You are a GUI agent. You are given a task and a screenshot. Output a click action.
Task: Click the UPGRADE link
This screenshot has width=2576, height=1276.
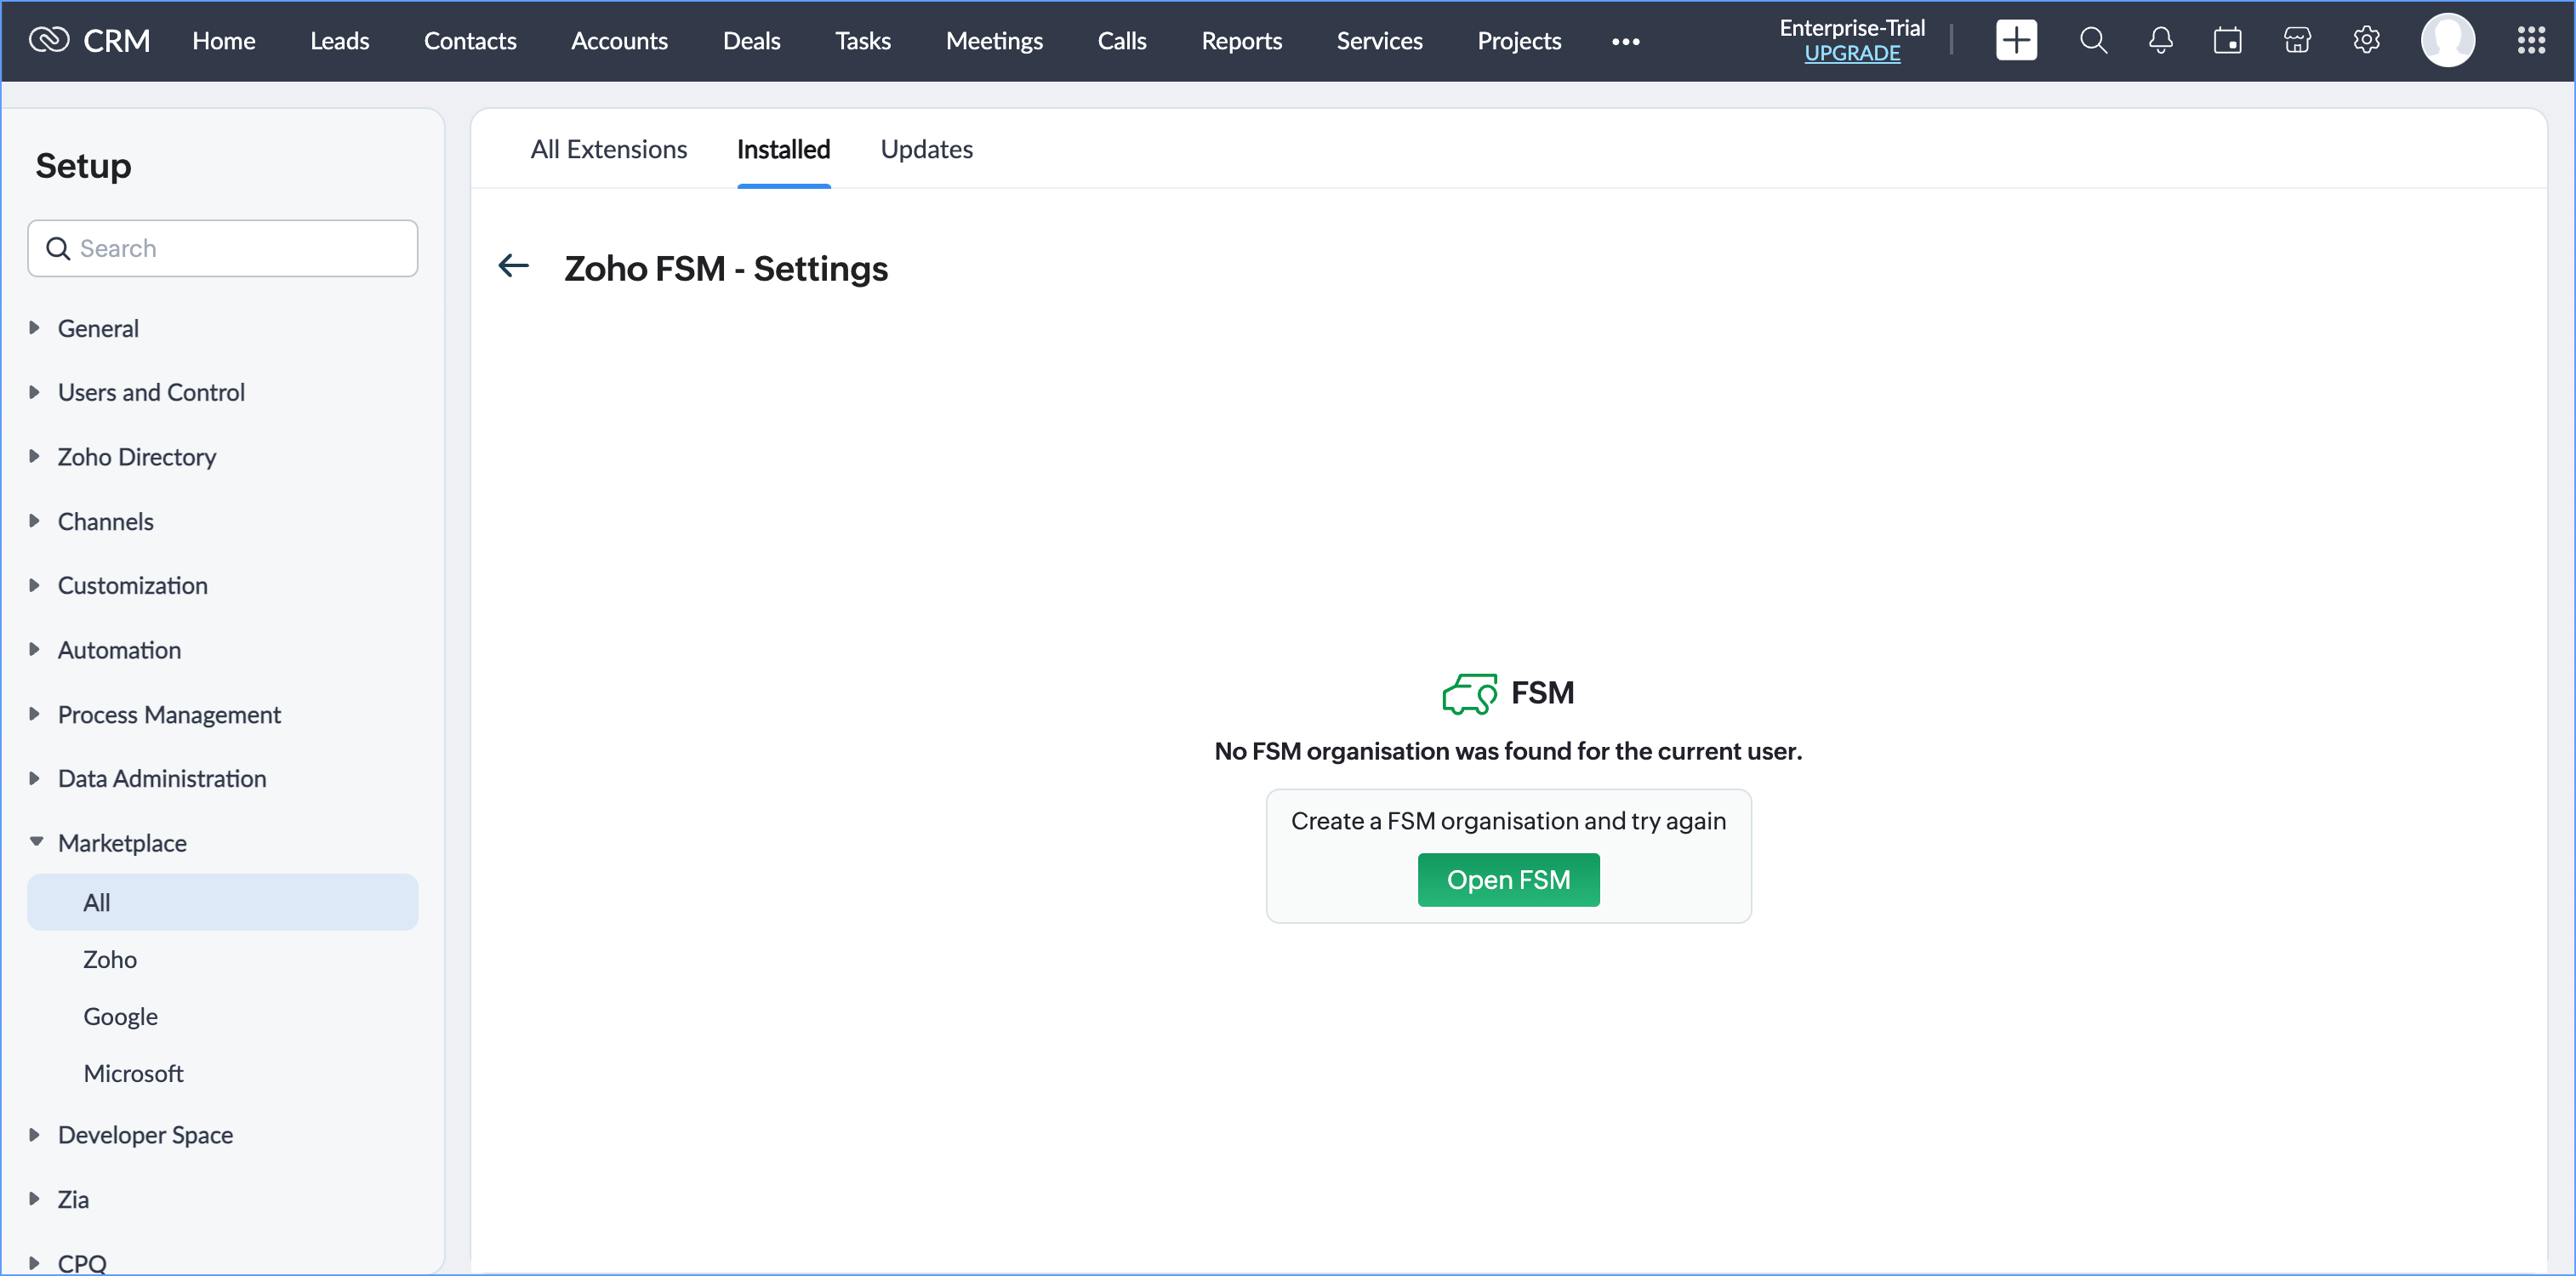pyautogui.click(x=1851, y=54)
